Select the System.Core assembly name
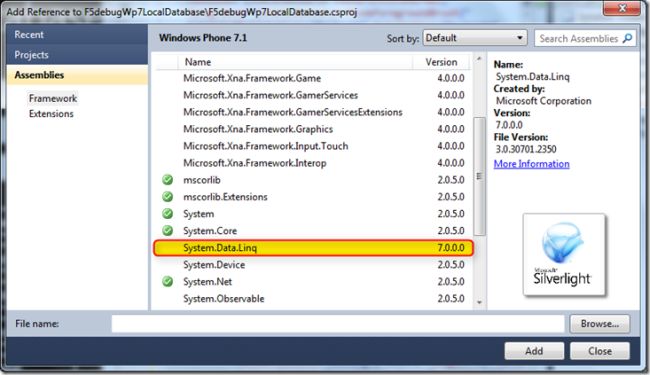 (x=210, y=231)
